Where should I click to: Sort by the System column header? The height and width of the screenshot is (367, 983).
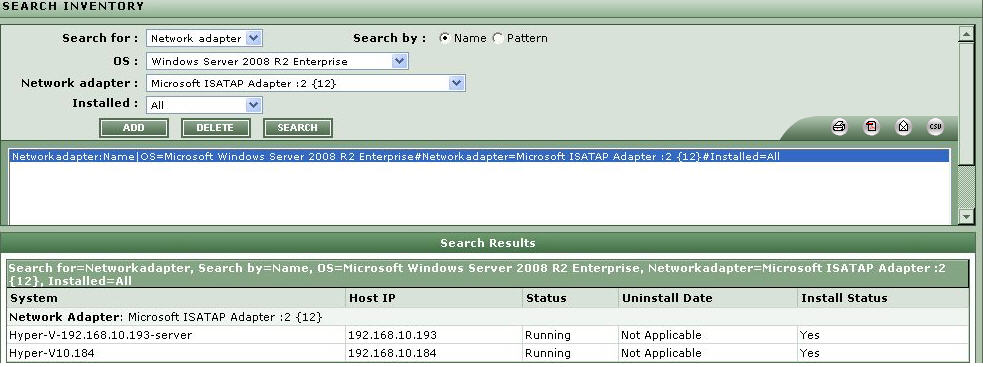34,298
